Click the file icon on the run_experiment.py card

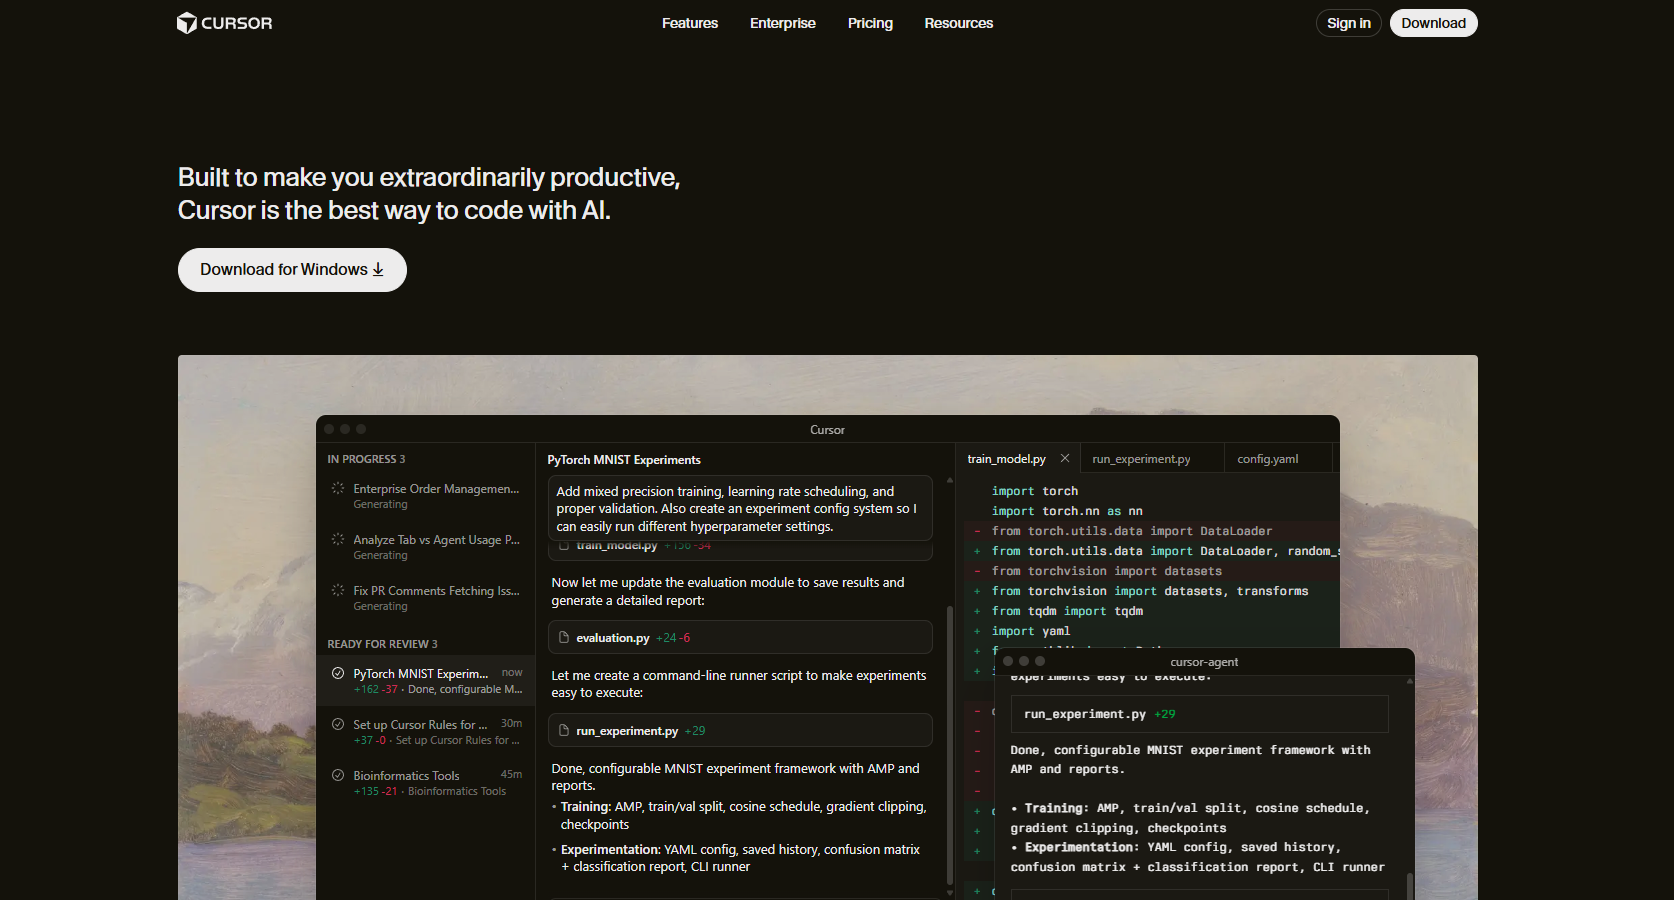pyautogui.click(x=563, y=730)
